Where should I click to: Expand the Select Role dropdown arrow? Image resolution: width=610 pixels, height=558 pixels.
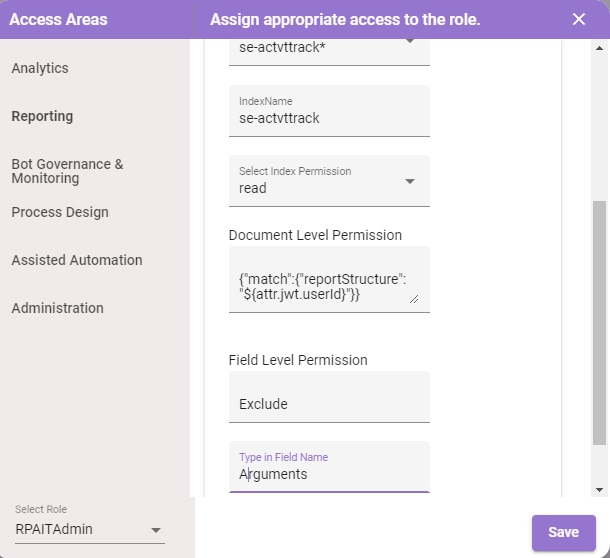156,530
